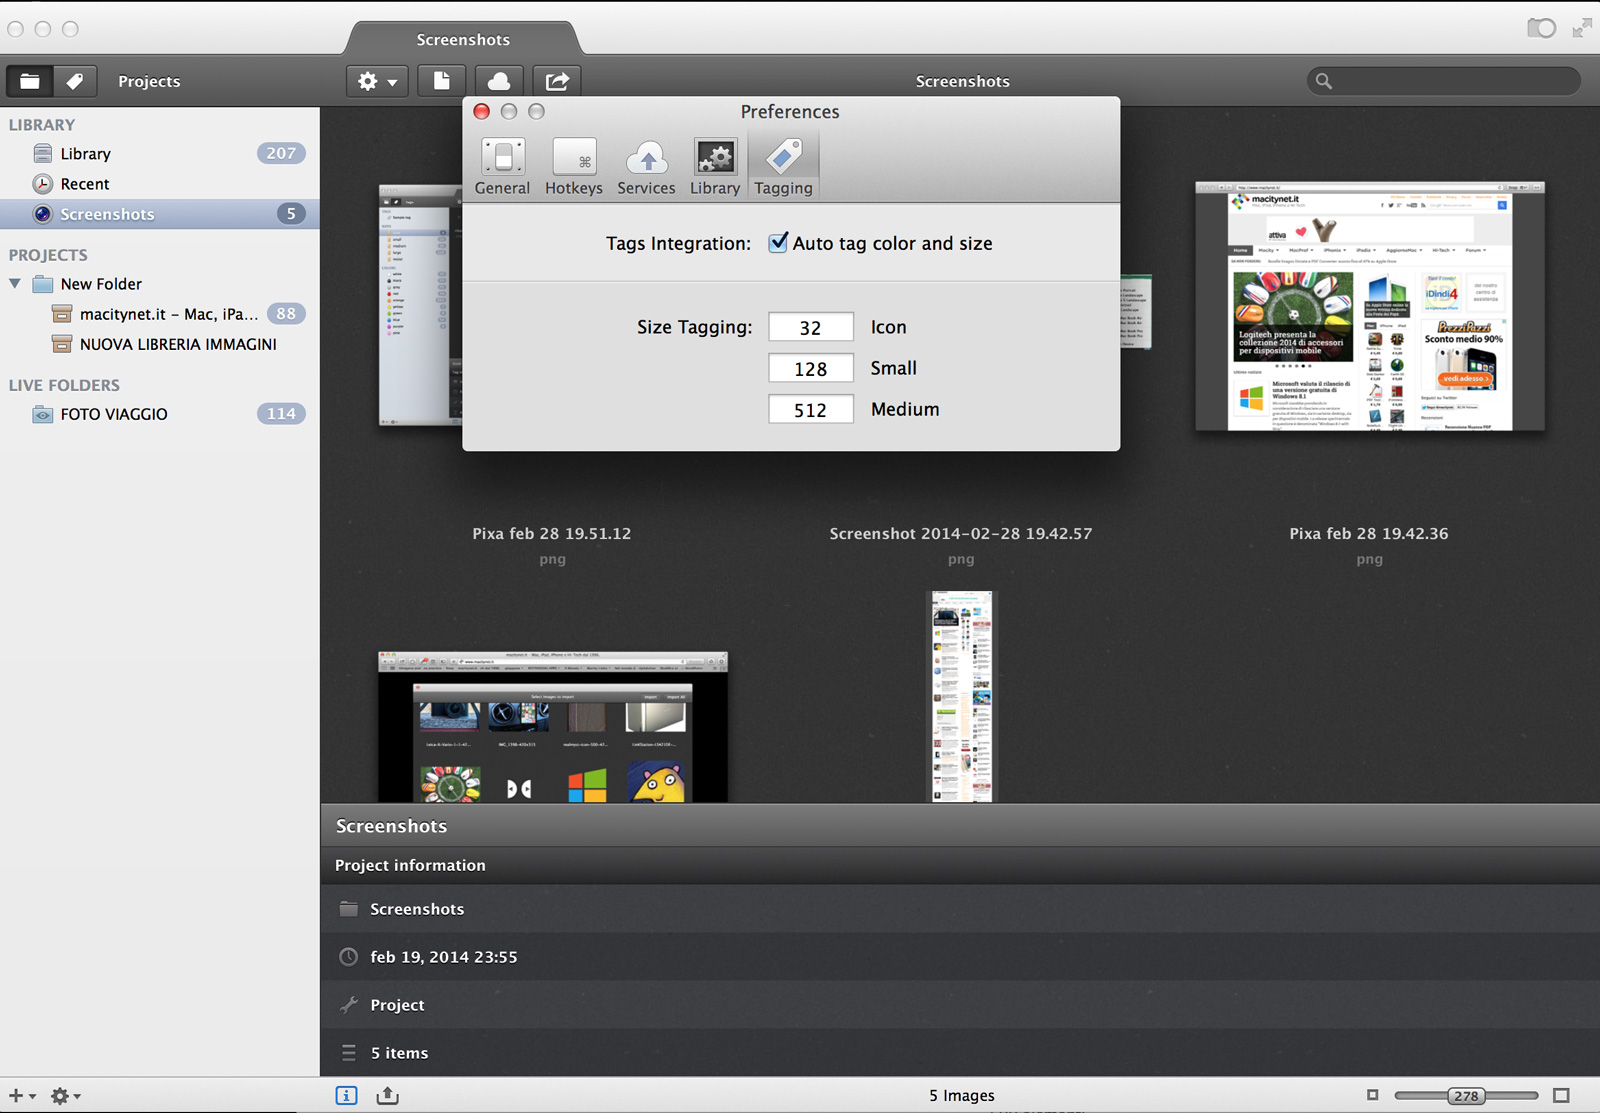
Task: Click the new document toolbar icon
Action: pyautogui.click(x=441, y=81)
